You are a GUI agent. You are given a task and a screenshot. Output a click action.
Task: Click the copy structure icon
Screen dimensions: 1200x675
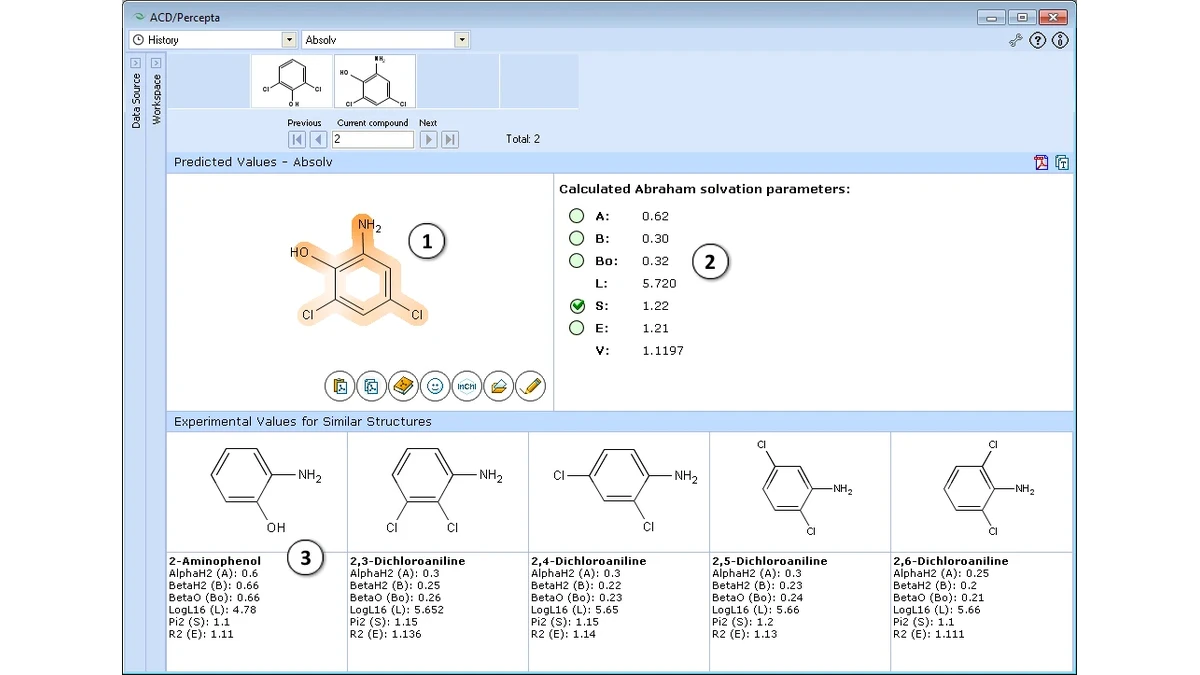[372, 386]
